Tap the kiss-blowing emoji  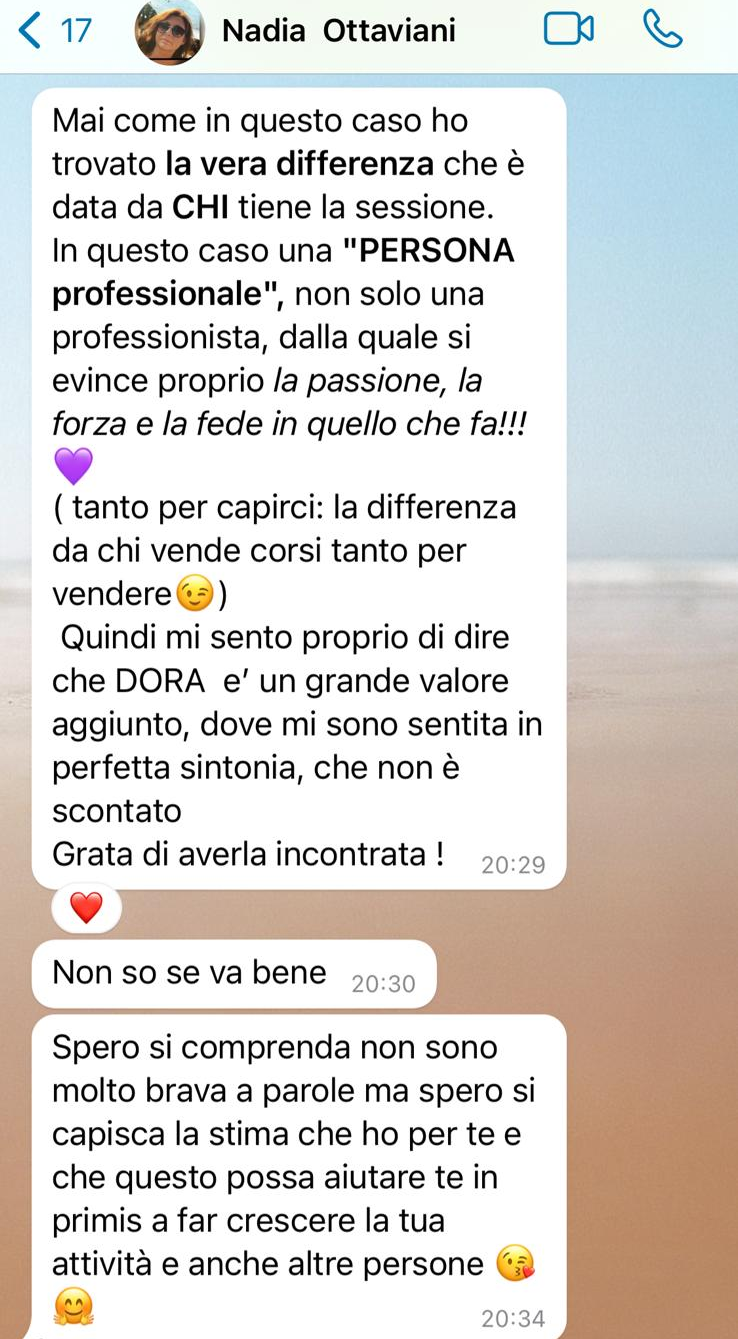pyautogui.click(x=516, y=1265)
